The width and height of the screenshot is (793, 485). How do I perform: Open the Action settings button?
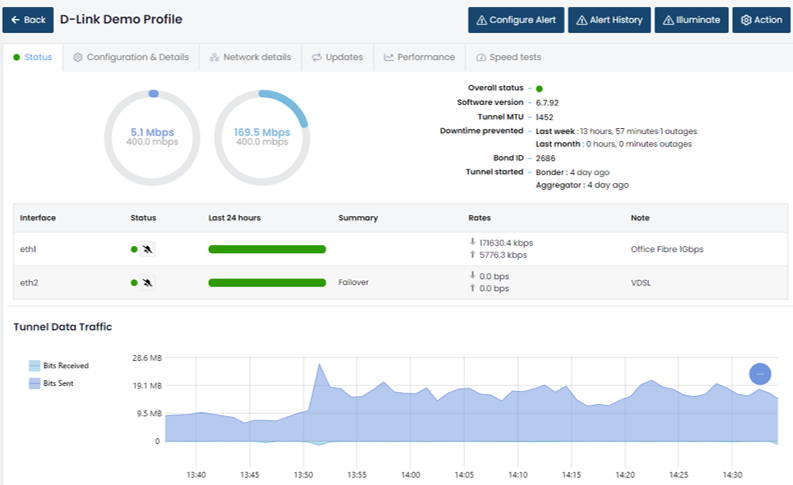761,20
